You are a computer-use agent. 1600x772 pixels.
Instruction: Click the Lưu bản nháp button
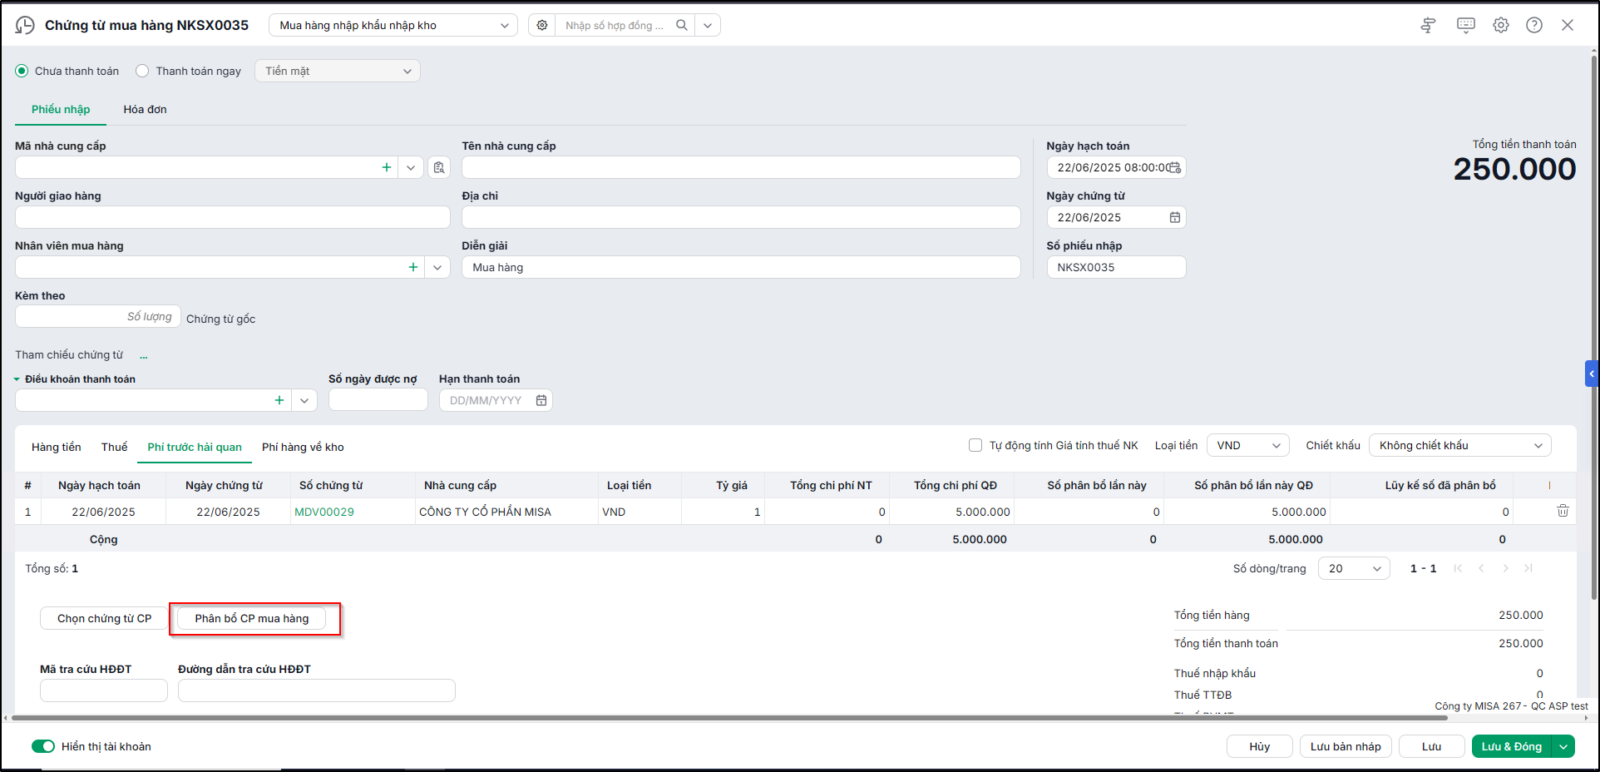coord(1345,746)
